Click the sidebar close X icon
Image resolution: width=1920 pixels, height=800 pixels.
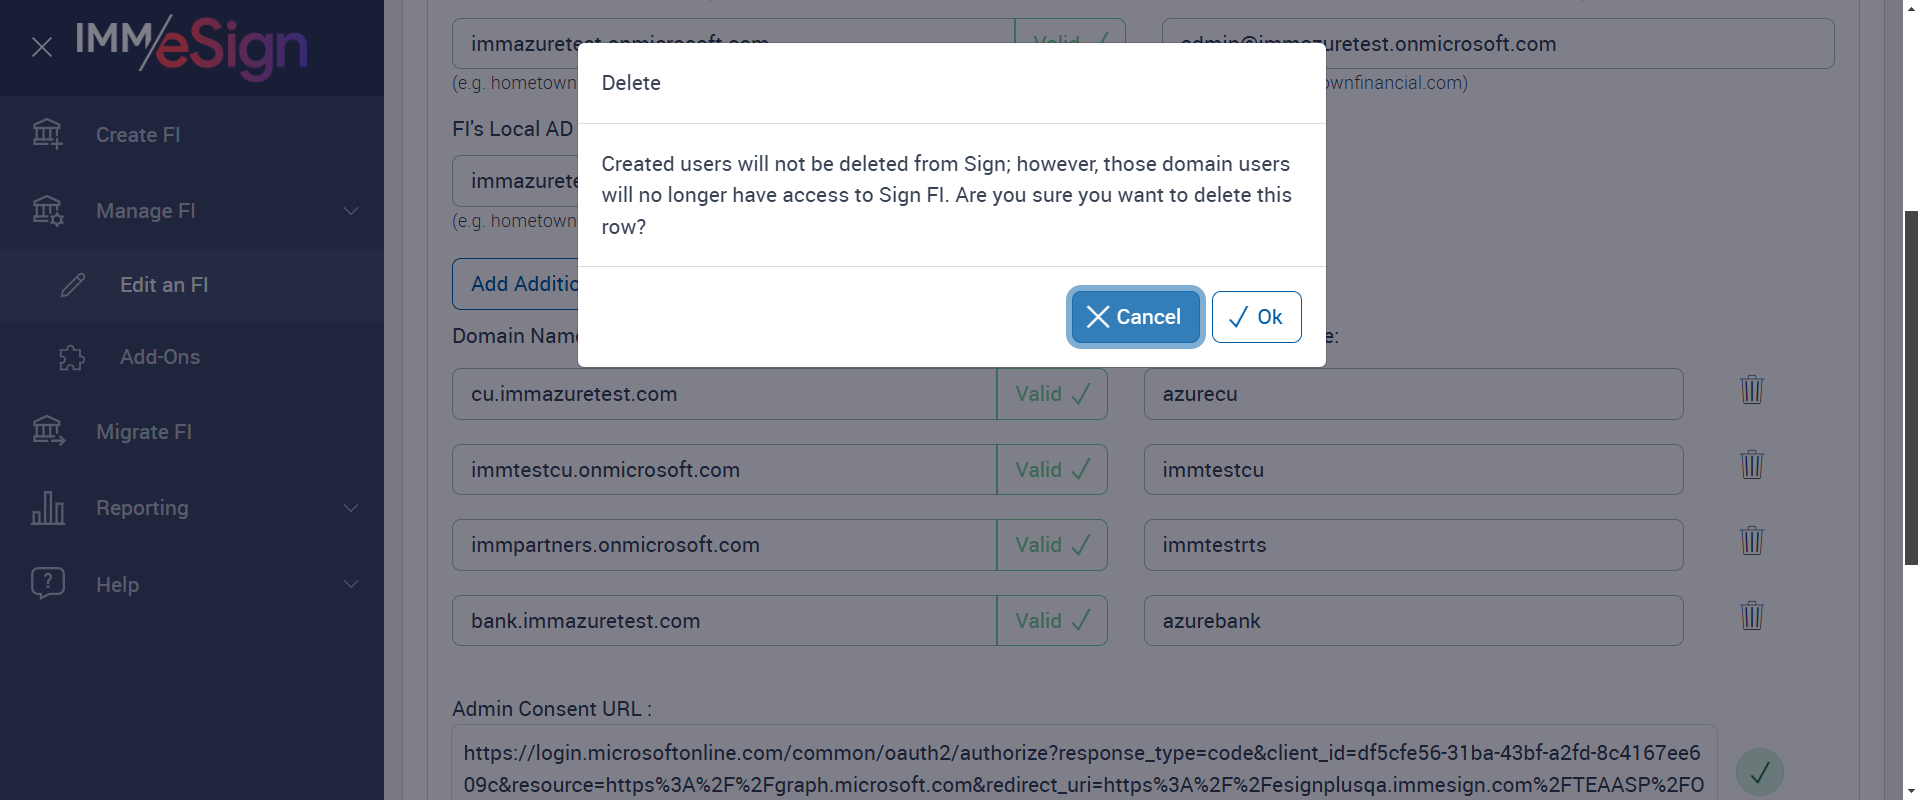42,47
